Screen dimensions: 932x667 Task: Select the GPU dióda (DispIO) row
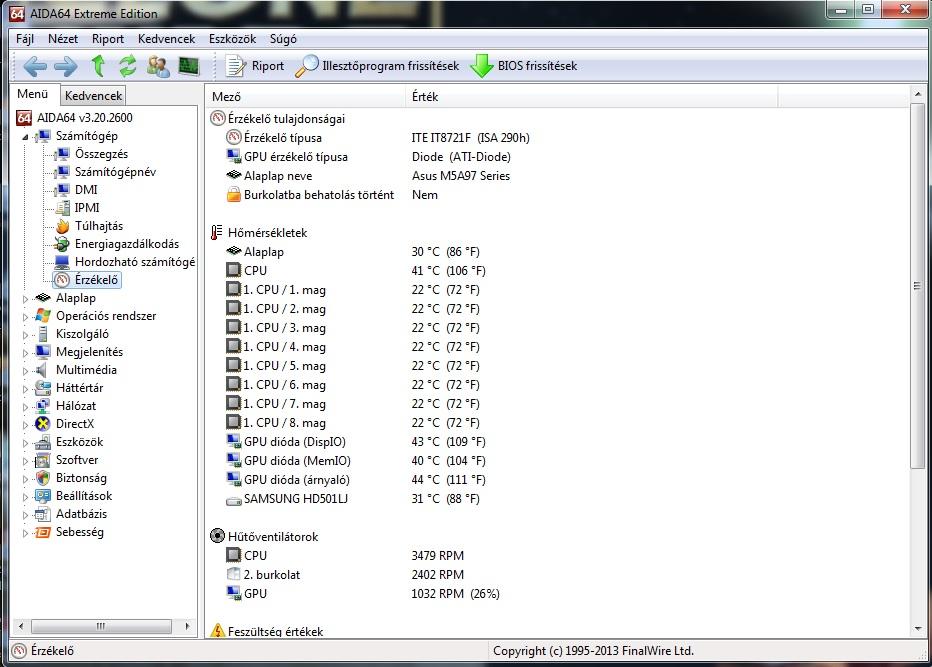[x=355, y=442]
